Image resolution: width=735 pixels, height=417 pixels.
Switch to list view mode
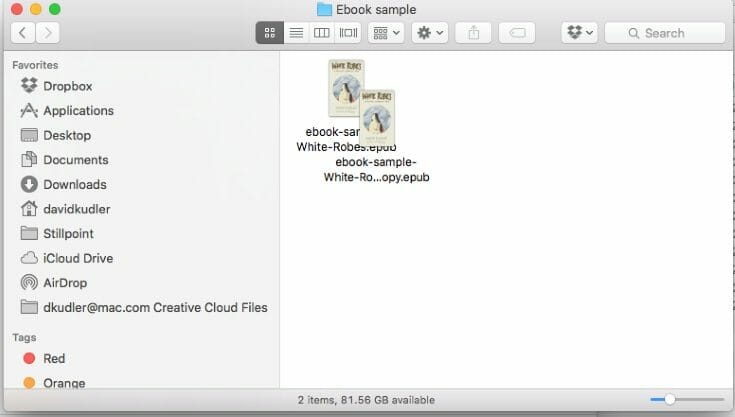point(296,33)
